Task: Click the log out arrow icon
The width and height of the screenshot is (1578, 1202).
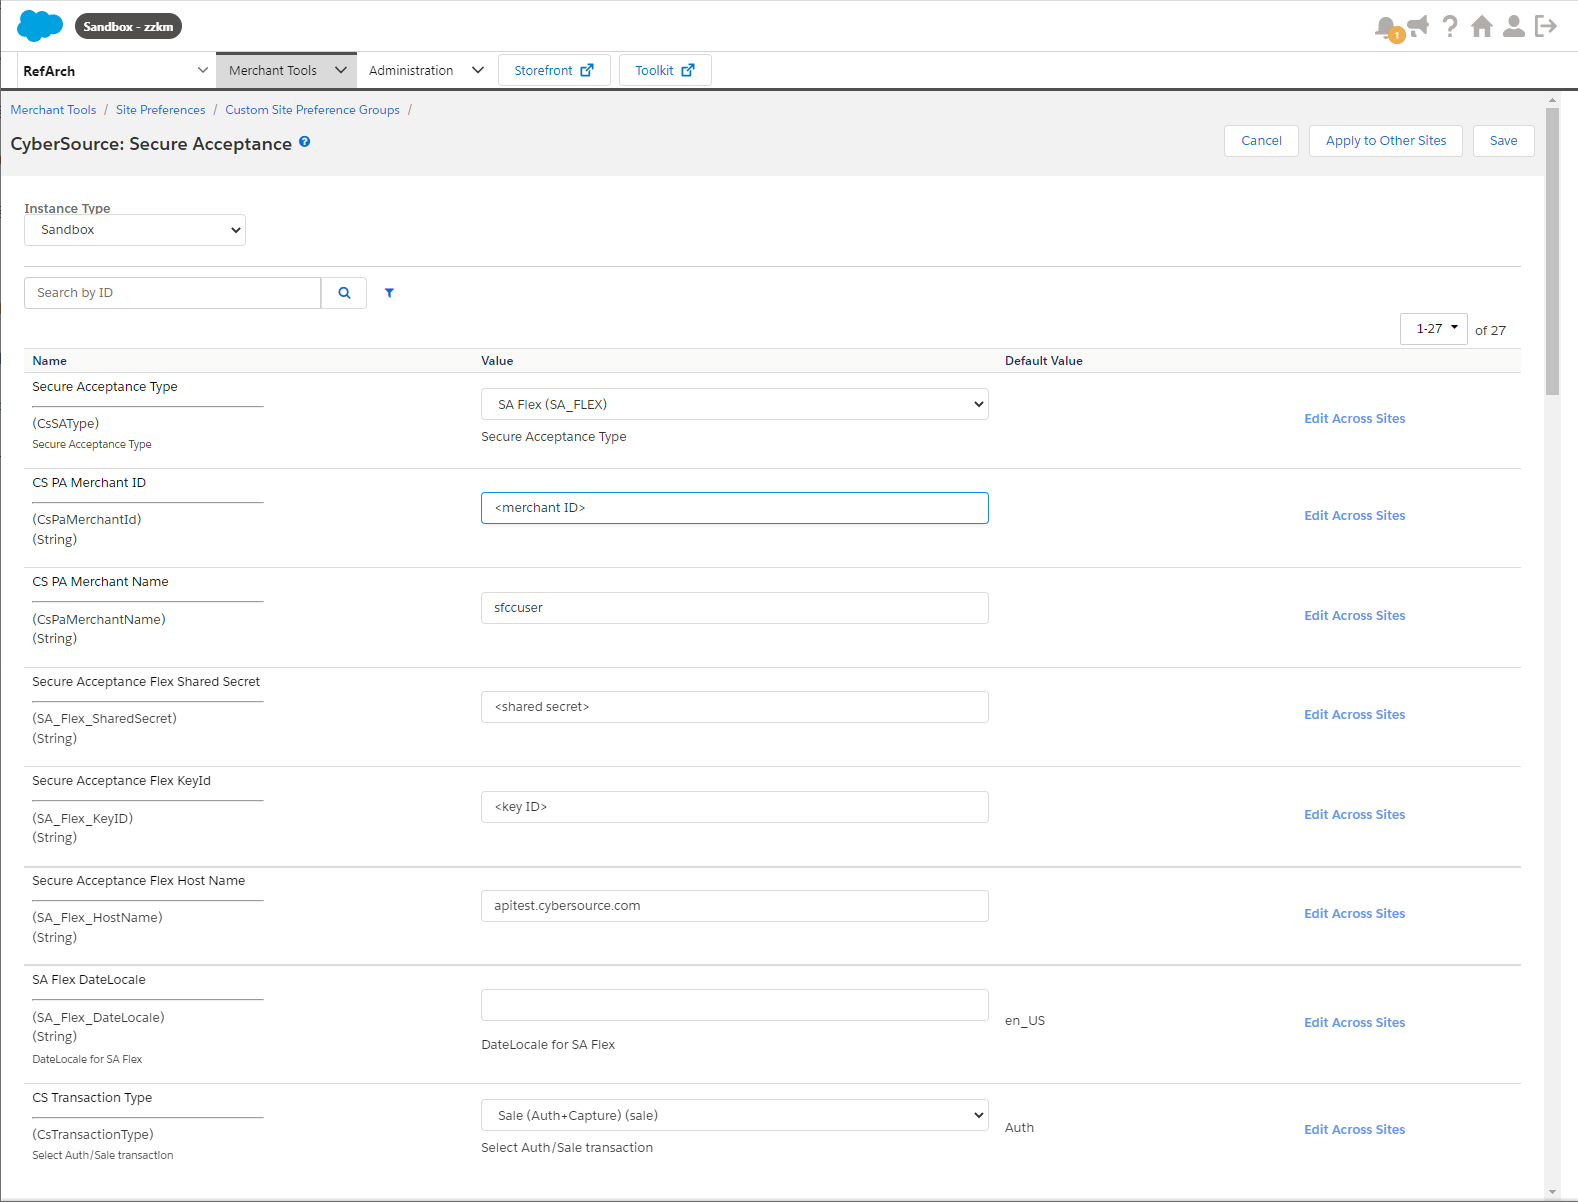Action: tap(1546, 26)
